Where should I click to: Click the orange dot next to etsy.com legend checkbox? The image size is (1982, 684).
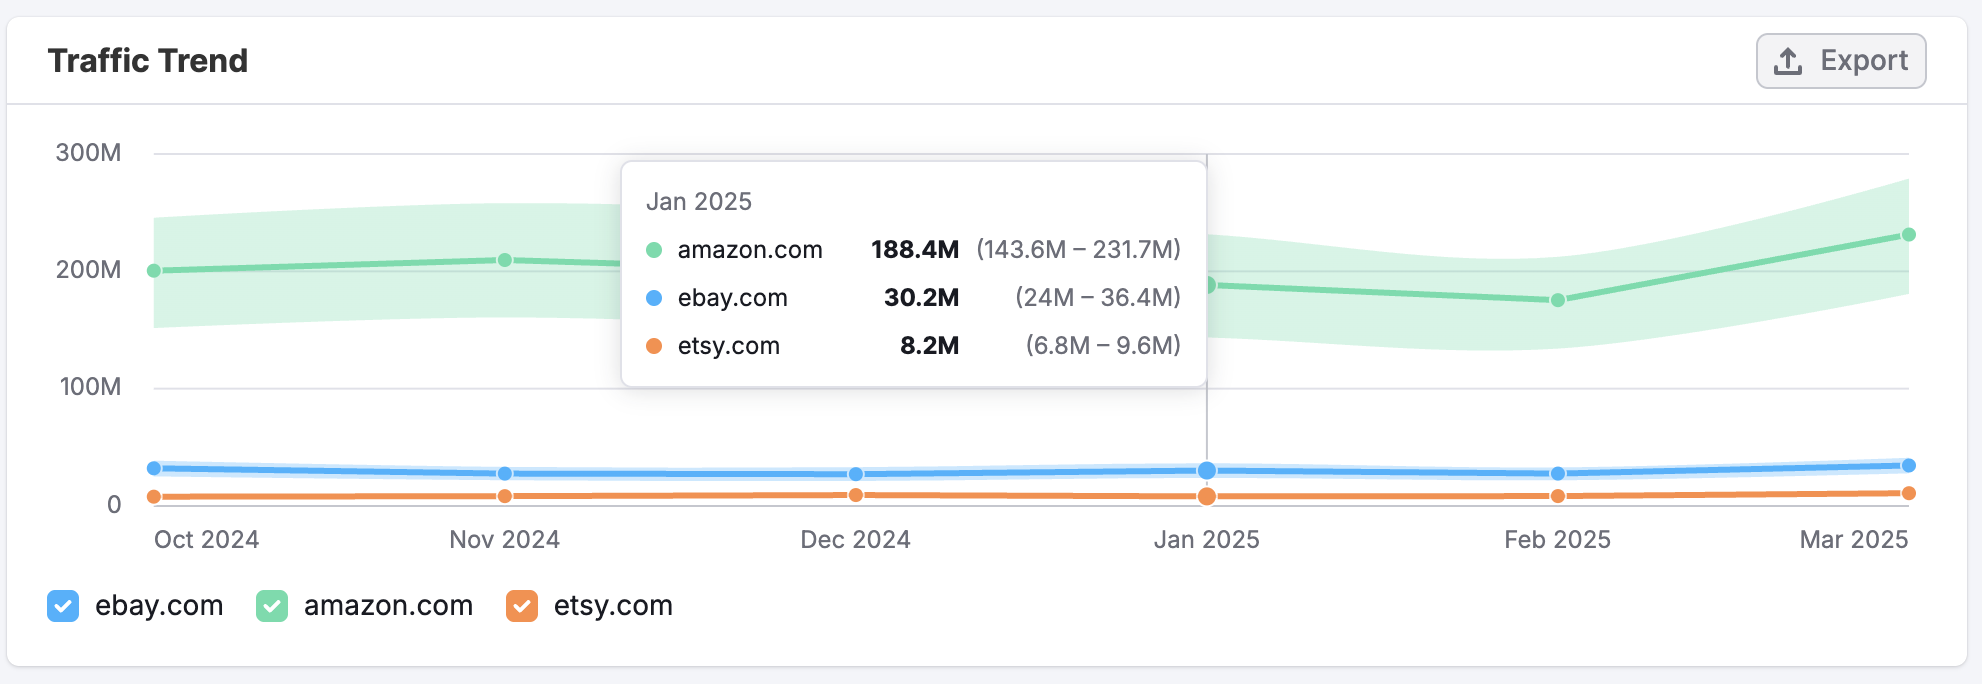pyautogui.click(x=521, y=605)
